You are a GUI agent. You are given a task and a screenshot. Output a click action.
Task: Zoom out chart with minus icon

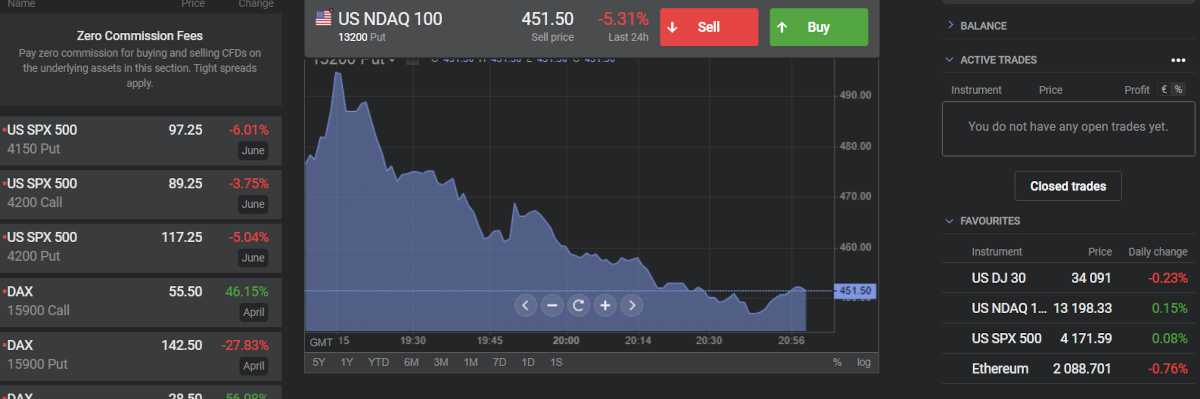552,306
